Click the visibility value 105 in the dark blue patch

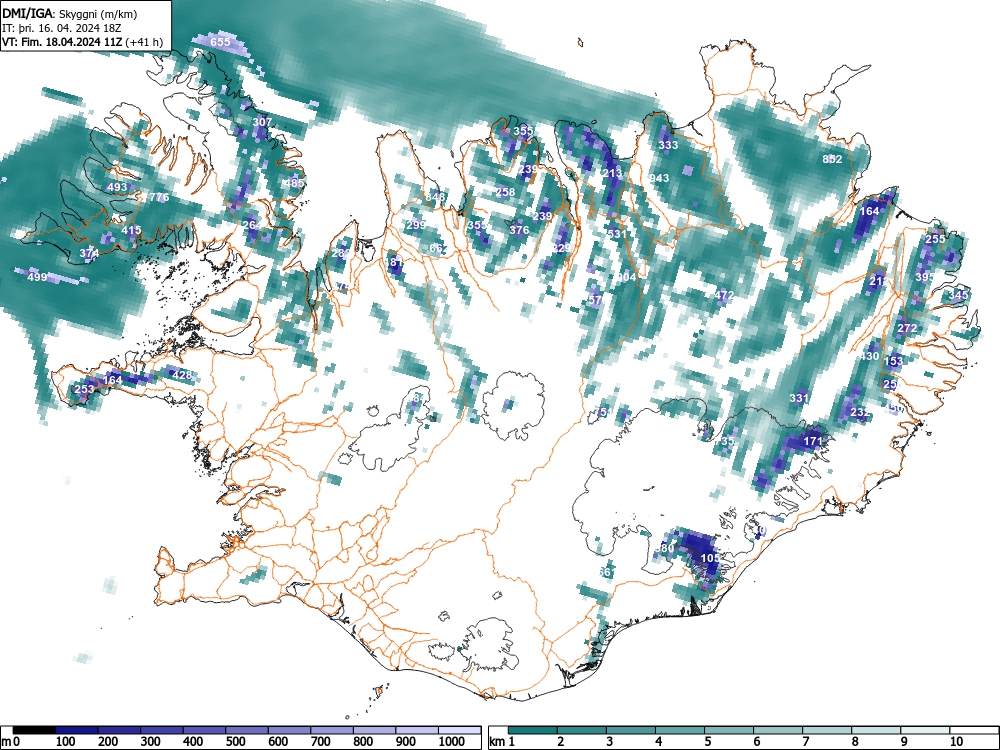(x=710, y=558)
